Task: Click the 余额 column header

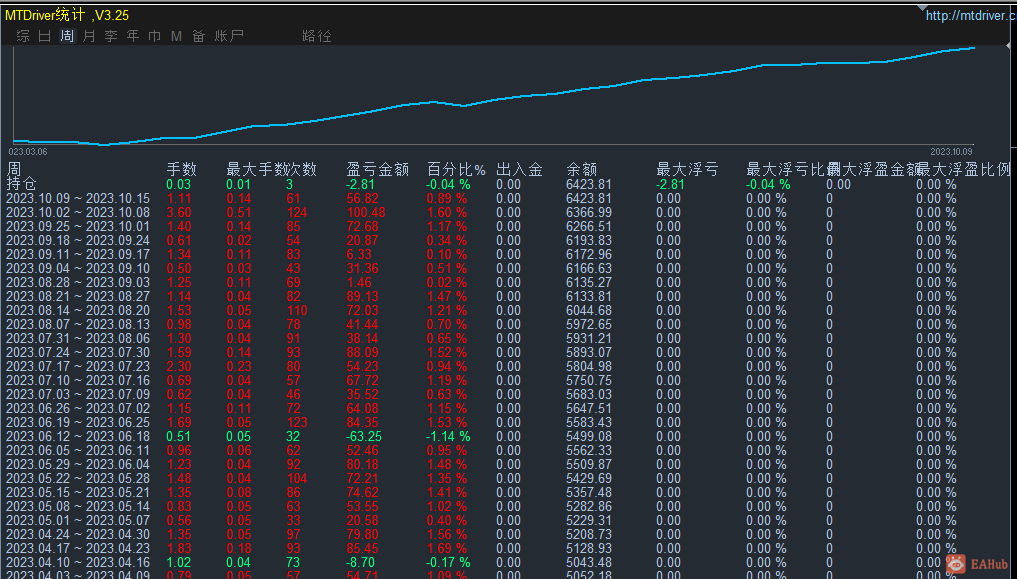Action: pos(581,170)
